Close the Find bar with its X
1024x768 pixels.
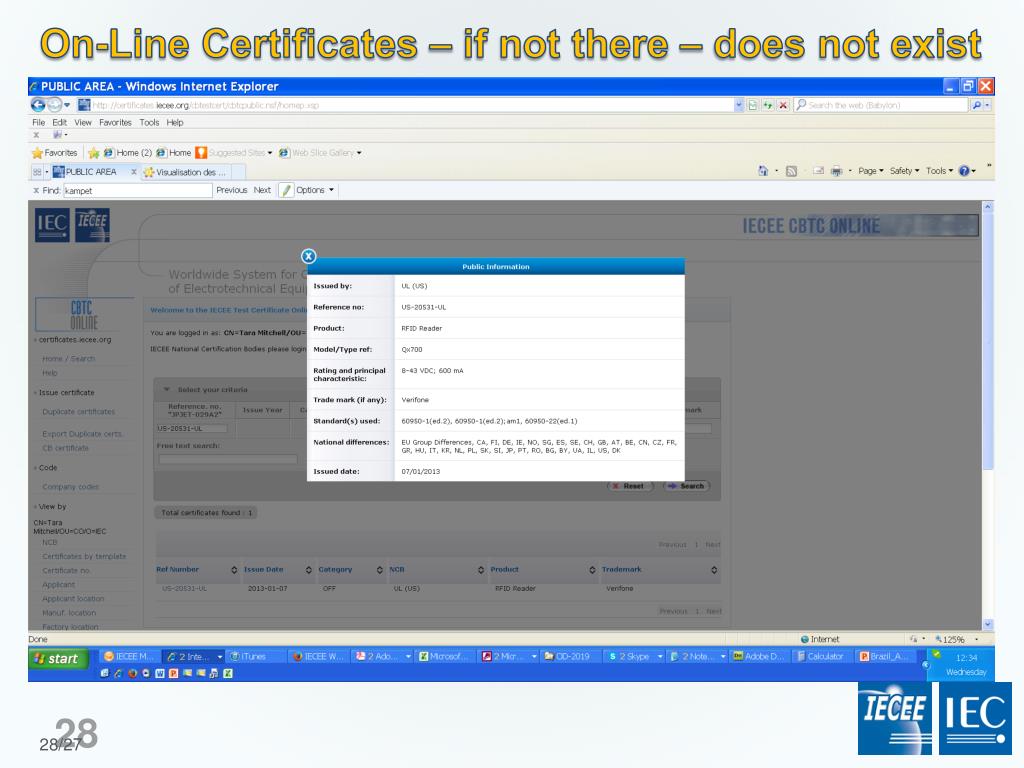(36, 190)
